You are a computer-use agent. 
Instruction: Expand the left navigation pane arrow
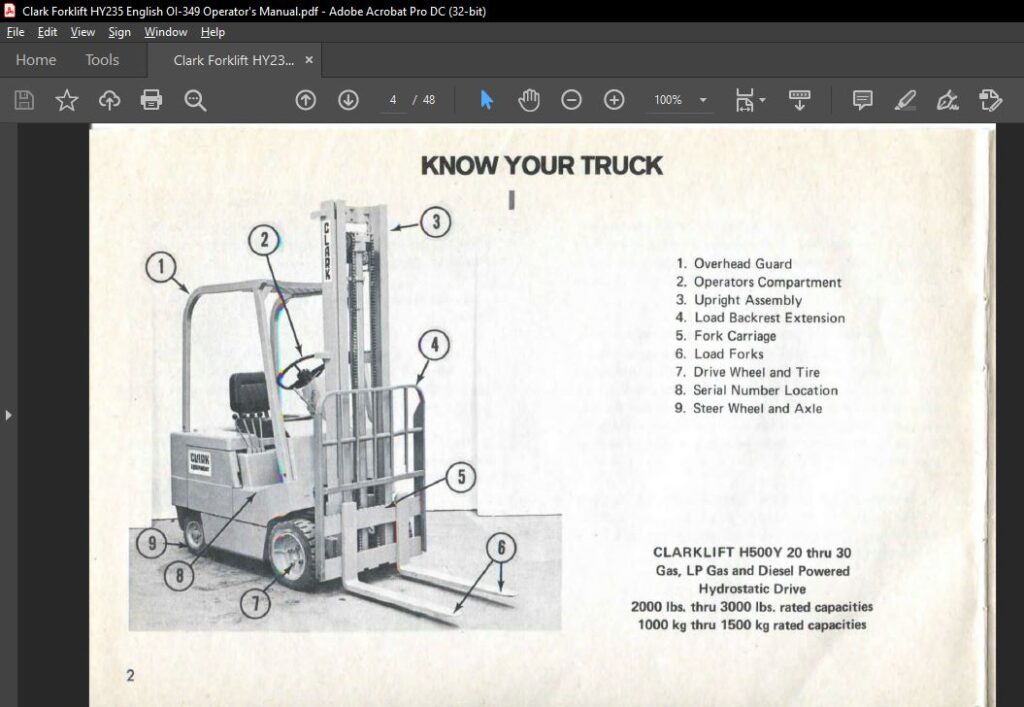pyautogui.click(x=8, y=415)
